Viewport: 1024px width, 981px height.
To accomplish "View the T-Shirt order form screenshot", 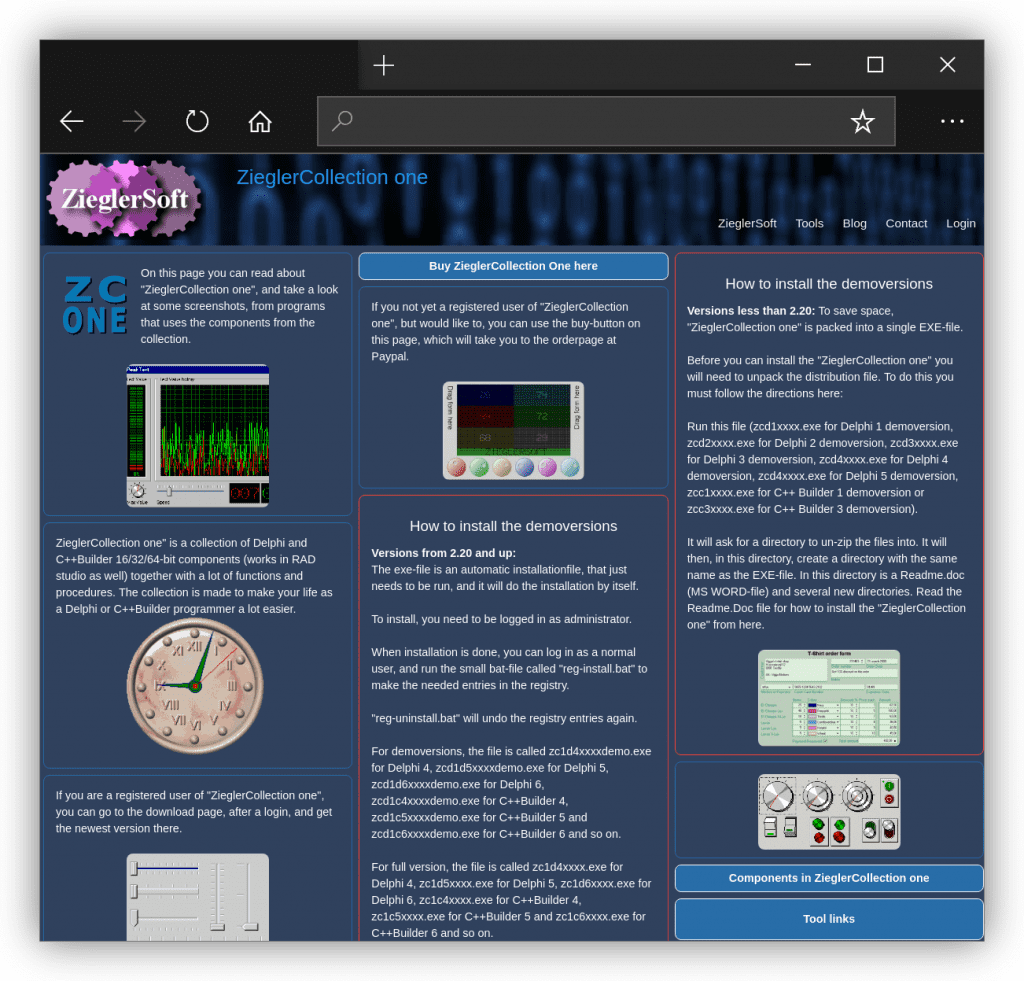I will (829, 698).
